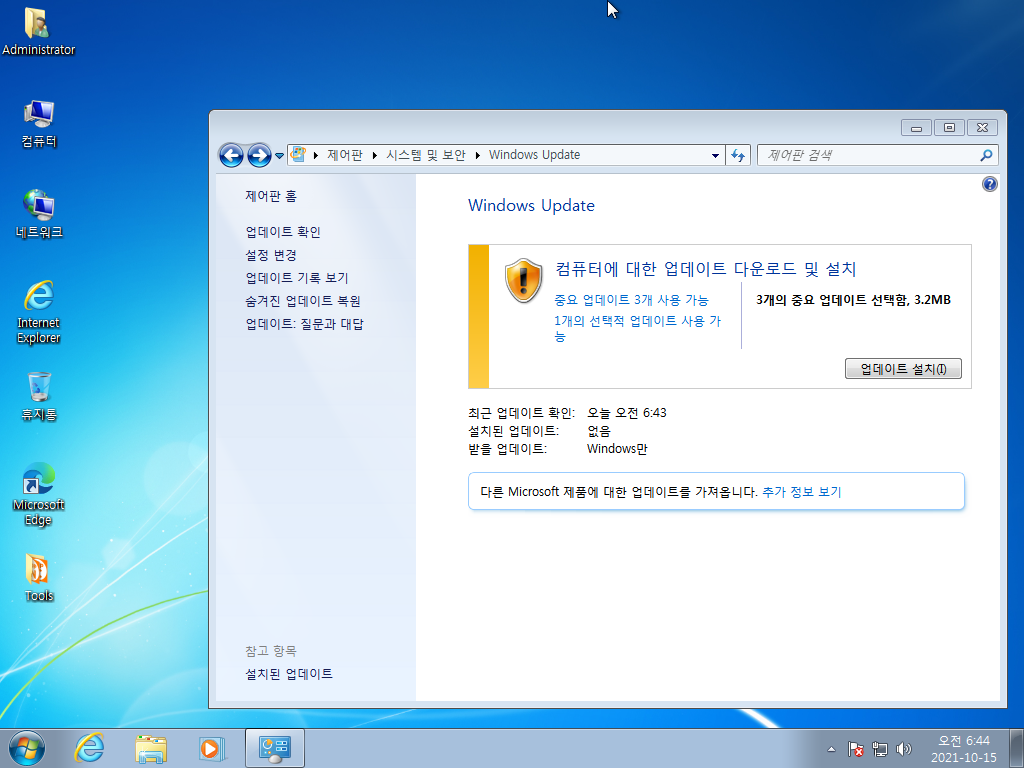Open the volume speaker tray icon

pyautogui.click(x=904, y=749)
